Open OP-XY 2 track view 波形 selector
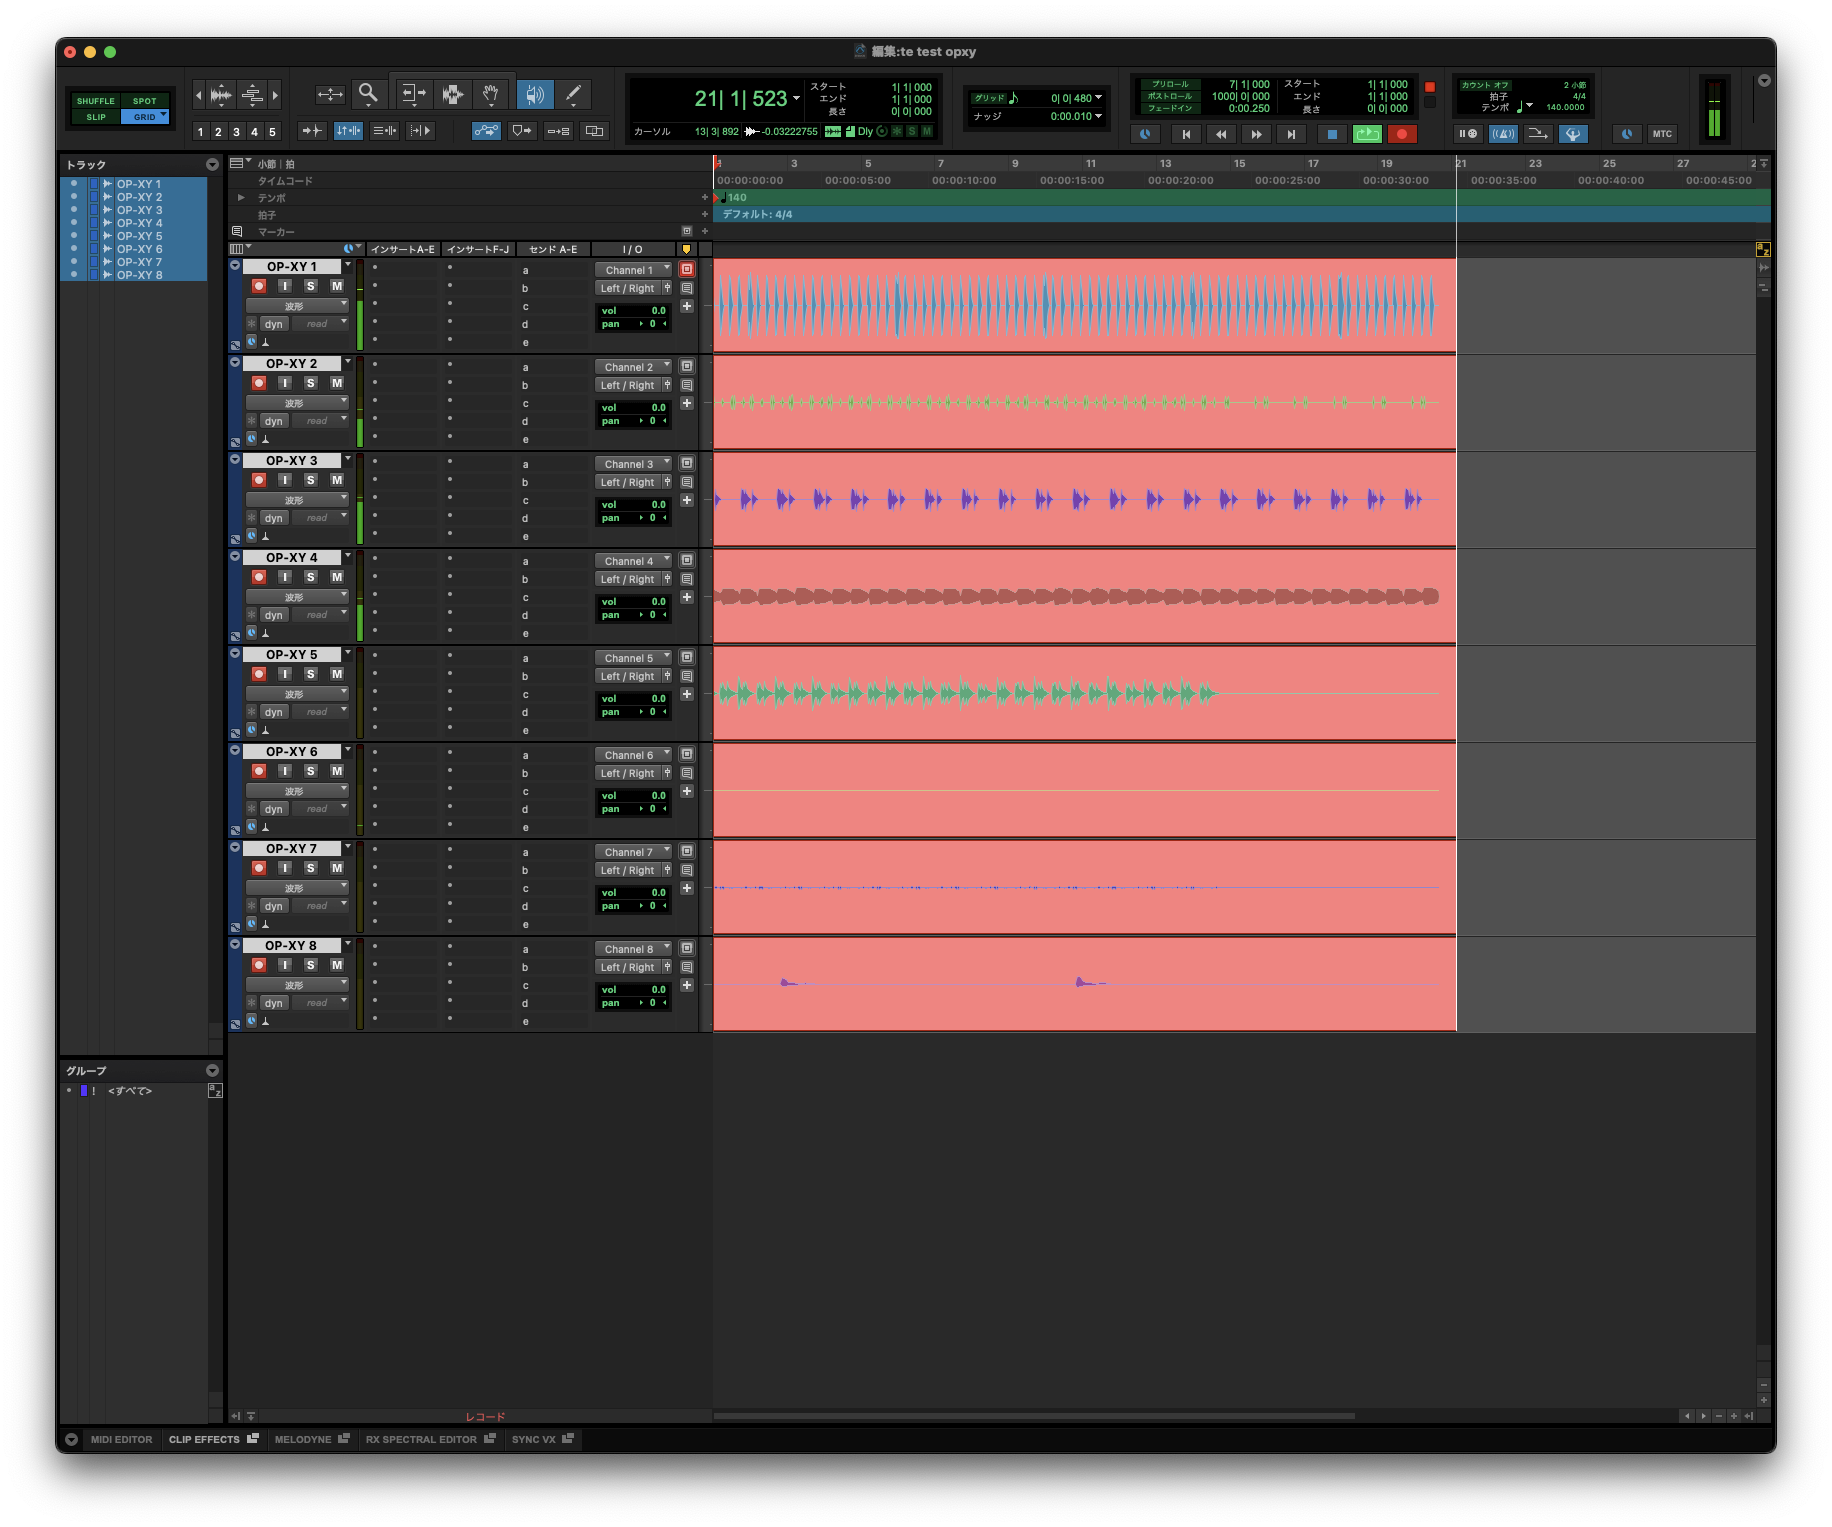 (297, 403)
